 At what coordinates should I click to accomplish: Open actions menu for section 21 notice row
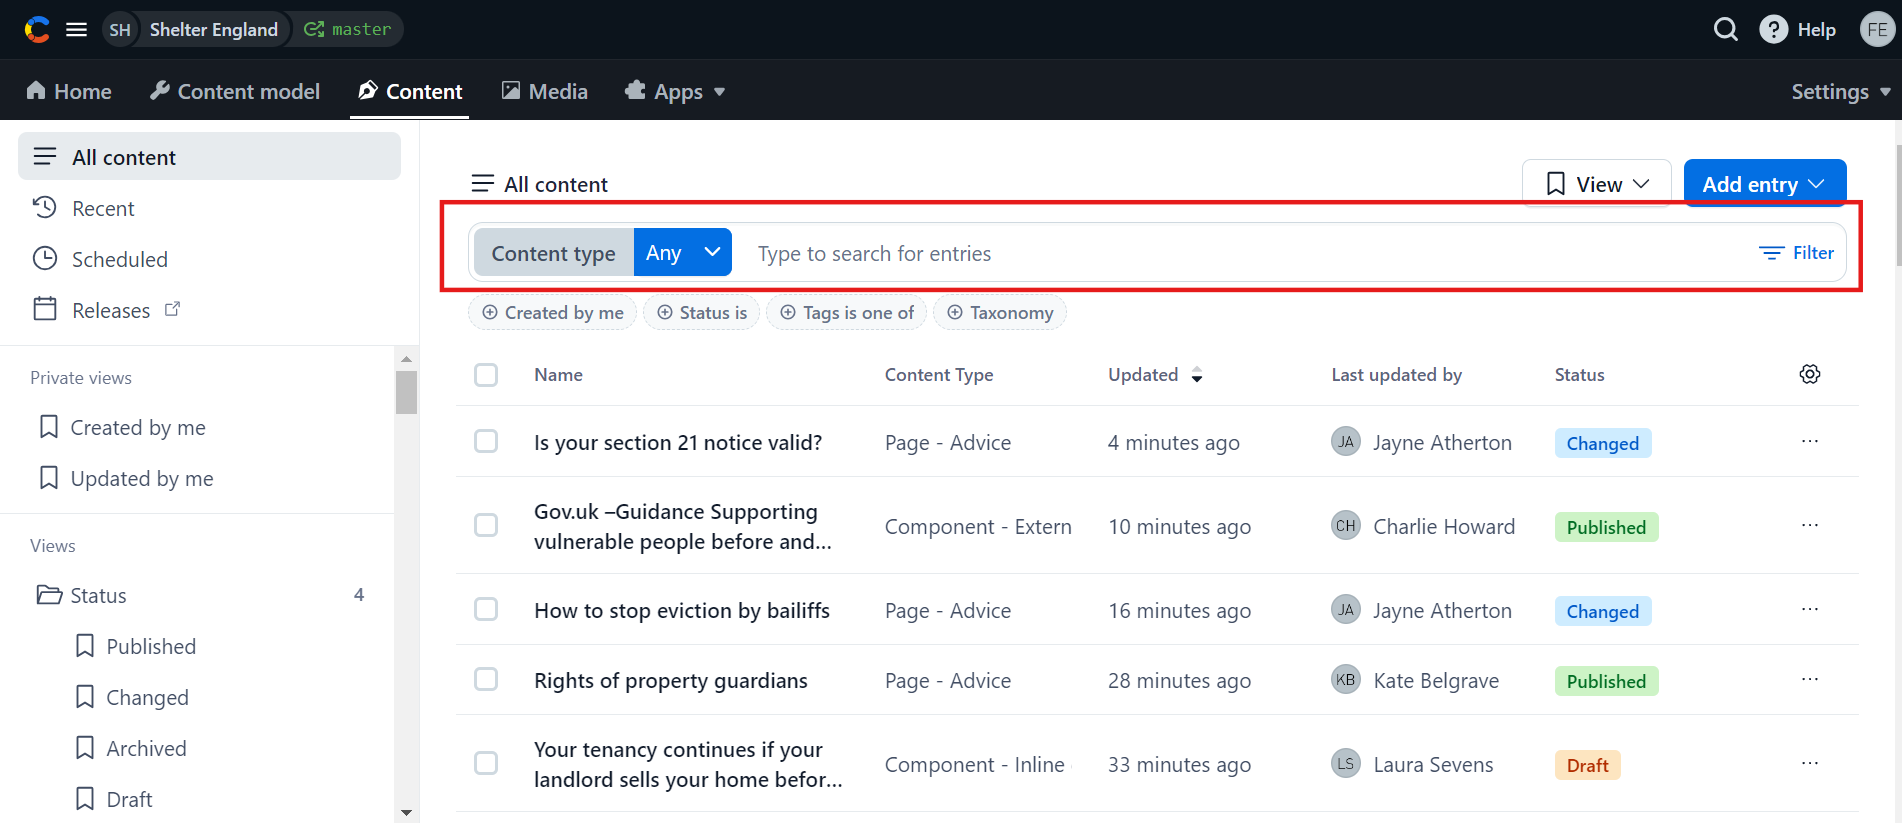point(1810,441)
